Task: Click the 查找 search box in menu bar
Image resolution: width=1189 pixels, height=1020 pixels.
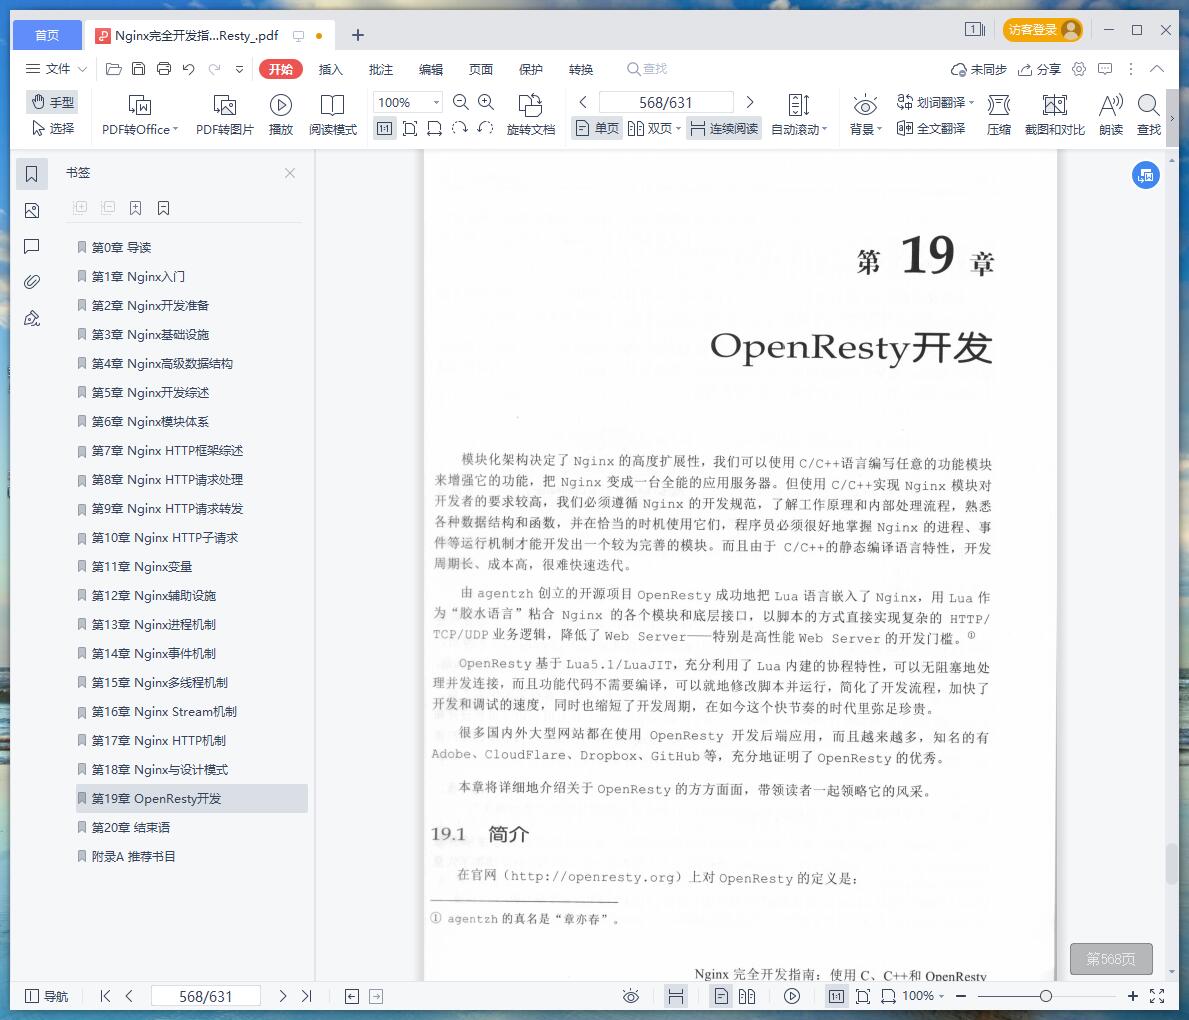Action: pyautogui.click(x=648, y=69)
